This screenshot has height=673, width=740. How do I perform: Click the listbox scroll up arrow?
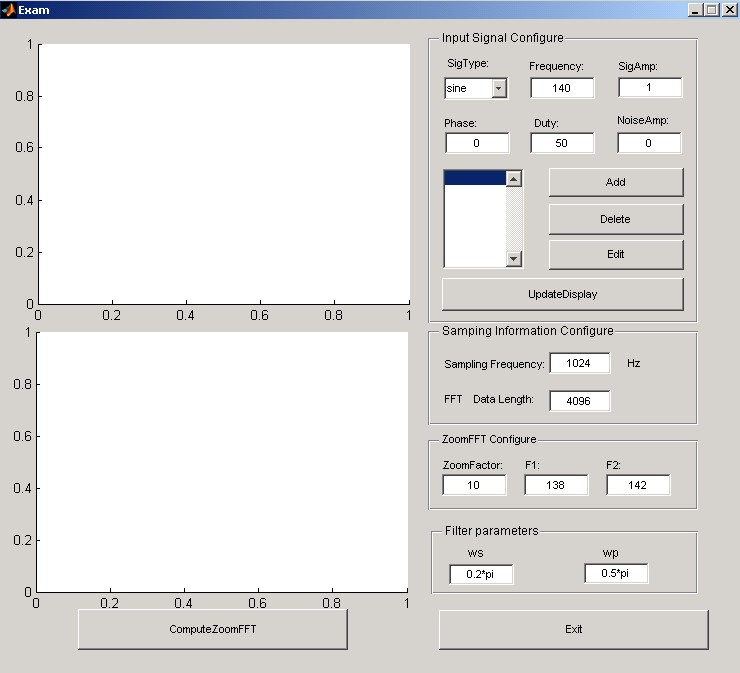[x=513, y=178]
